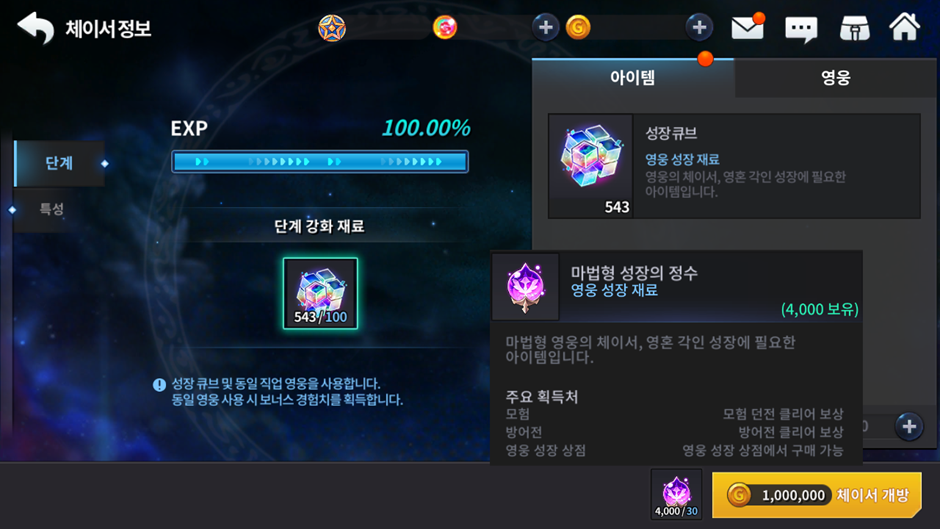Tap the star badge currency icon
940x529 pixels.
pos(332,28)
